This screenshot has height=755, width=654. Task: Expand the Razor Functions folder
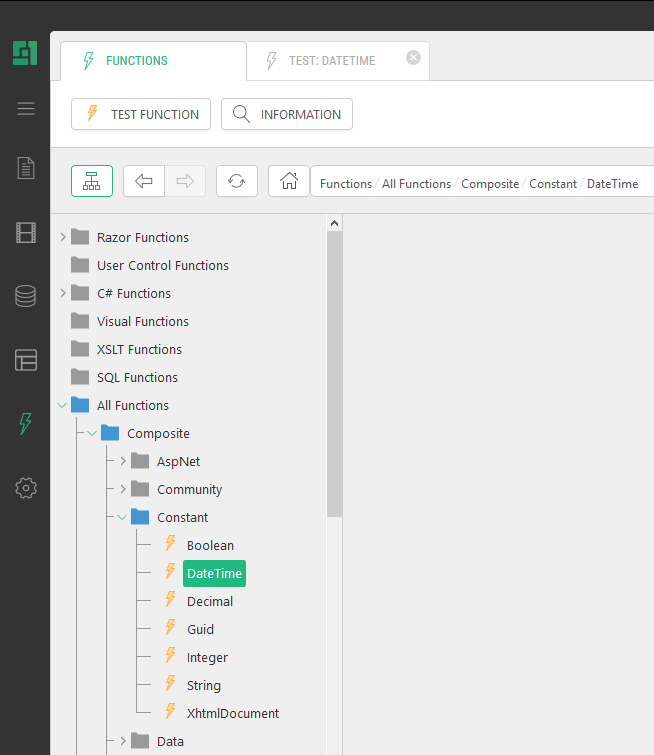click(63, 237)
